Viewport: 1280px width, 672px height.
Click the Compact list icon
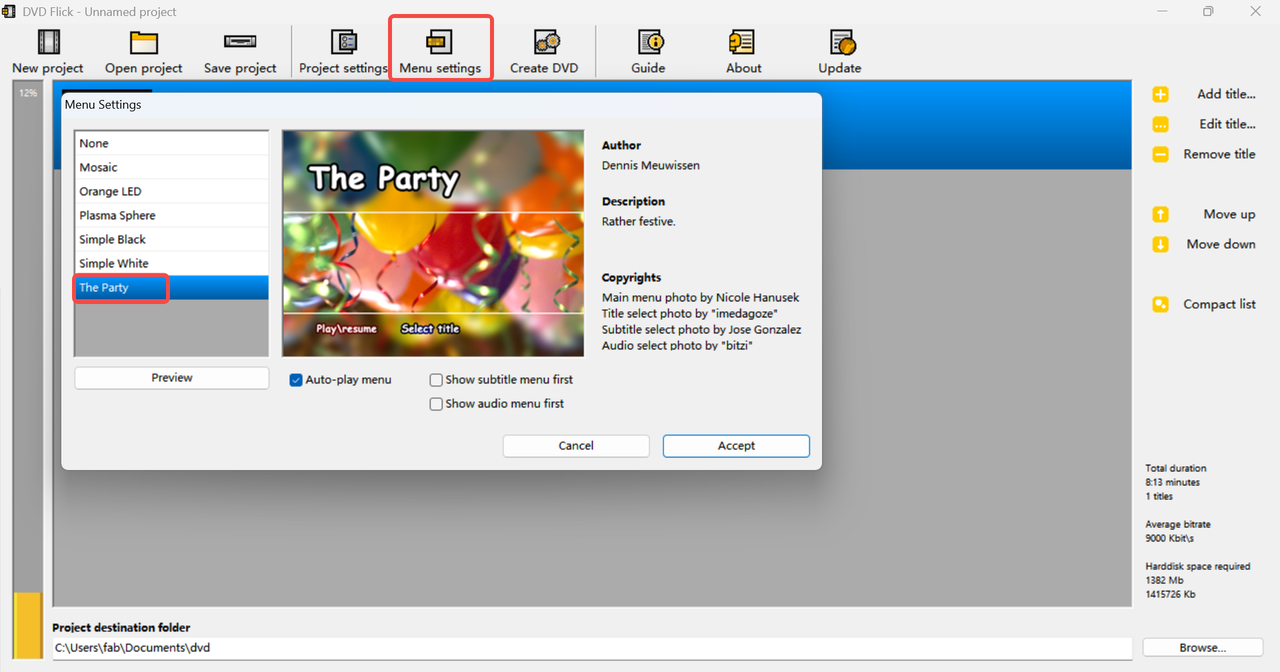1160,304
